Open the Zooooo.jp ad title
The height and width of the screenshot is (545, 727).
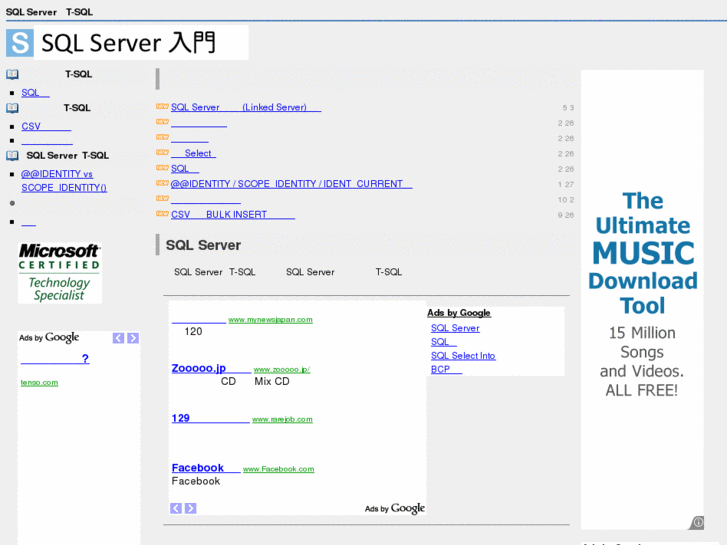point(211,368)
